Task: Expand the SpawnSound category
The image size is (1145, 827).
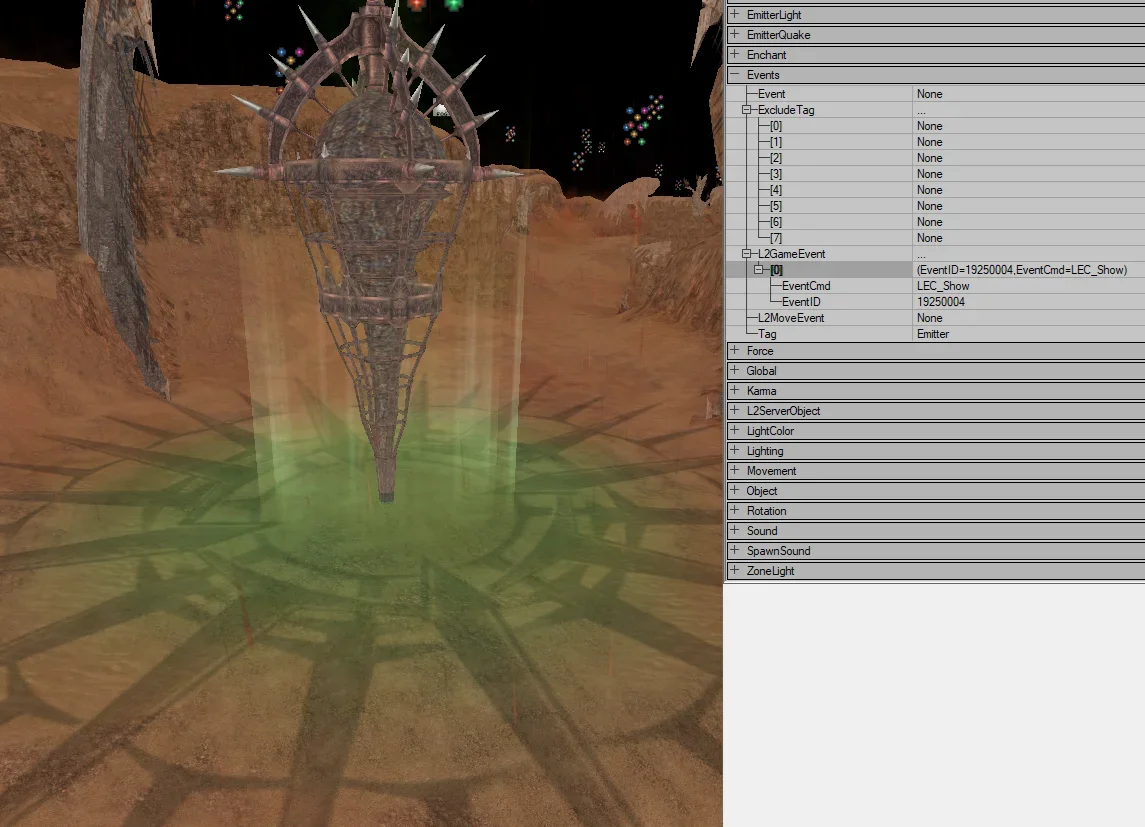Action: (735, 550)
